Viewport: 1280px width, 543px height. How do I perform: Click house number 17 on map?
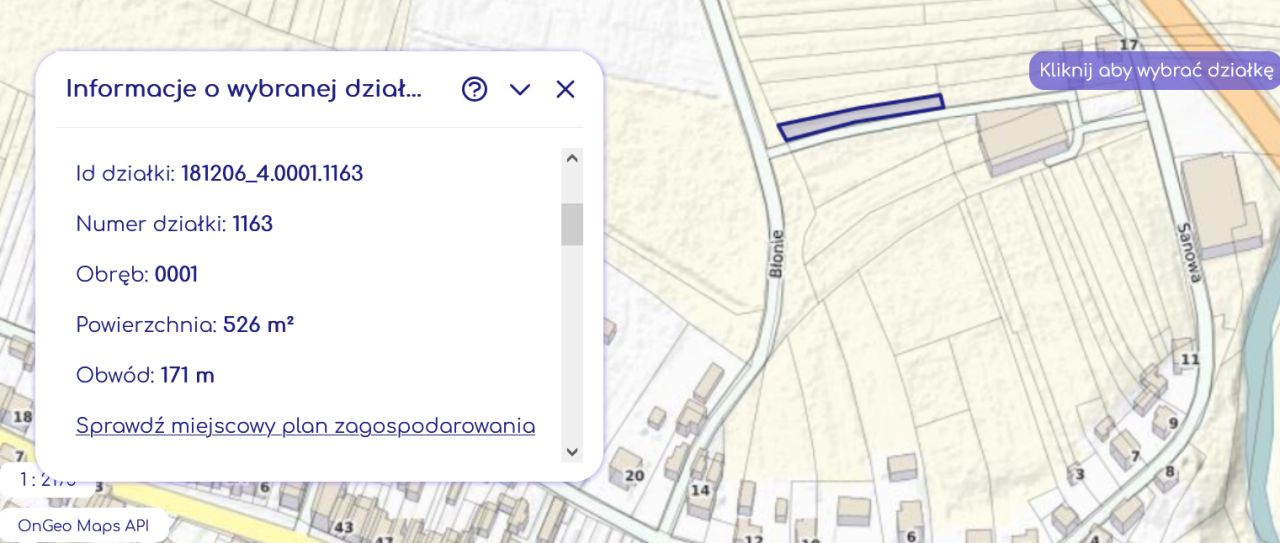[1129, 44]
